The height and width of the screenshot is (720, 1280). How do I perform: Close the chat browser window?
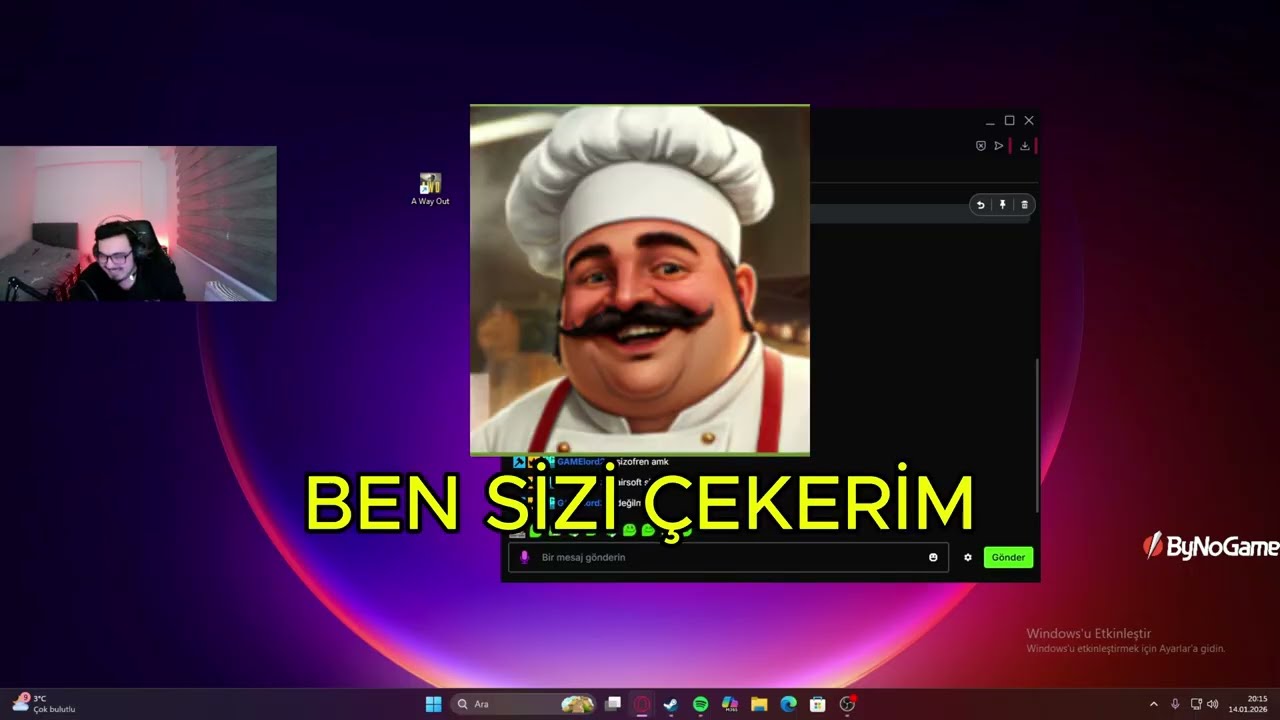coord(1029,121)
